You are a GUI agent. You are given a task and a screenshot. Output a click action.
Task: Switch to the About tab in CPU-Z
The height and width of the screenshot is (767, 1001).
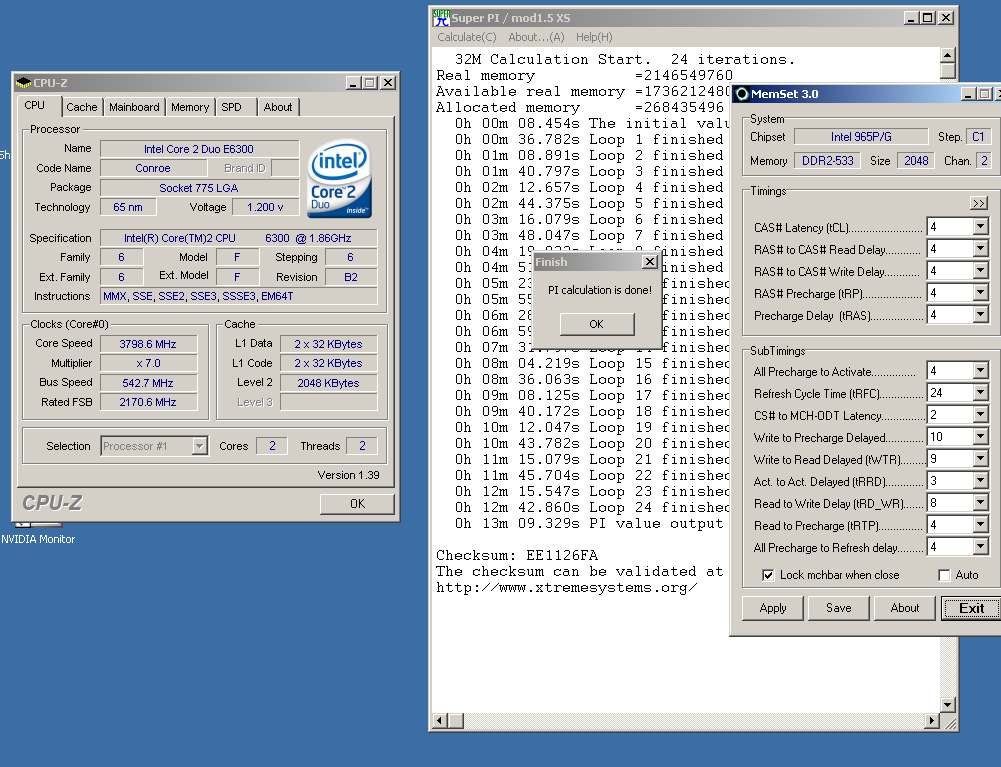pyautogui.click(x=278, y=107)
